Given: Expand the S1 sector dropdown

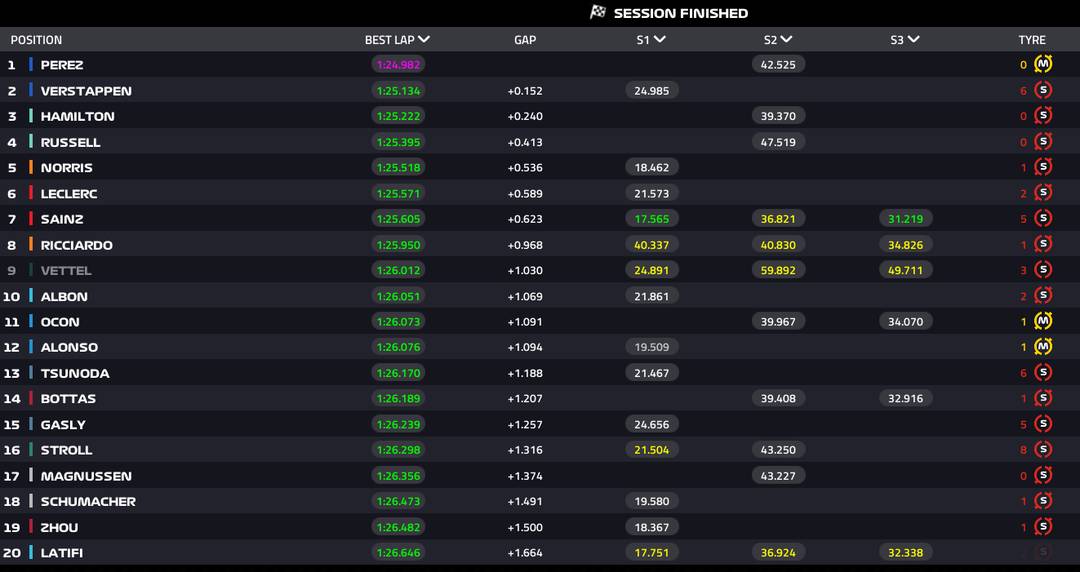Looking at the screenshot, I should (x=660, y=40).
